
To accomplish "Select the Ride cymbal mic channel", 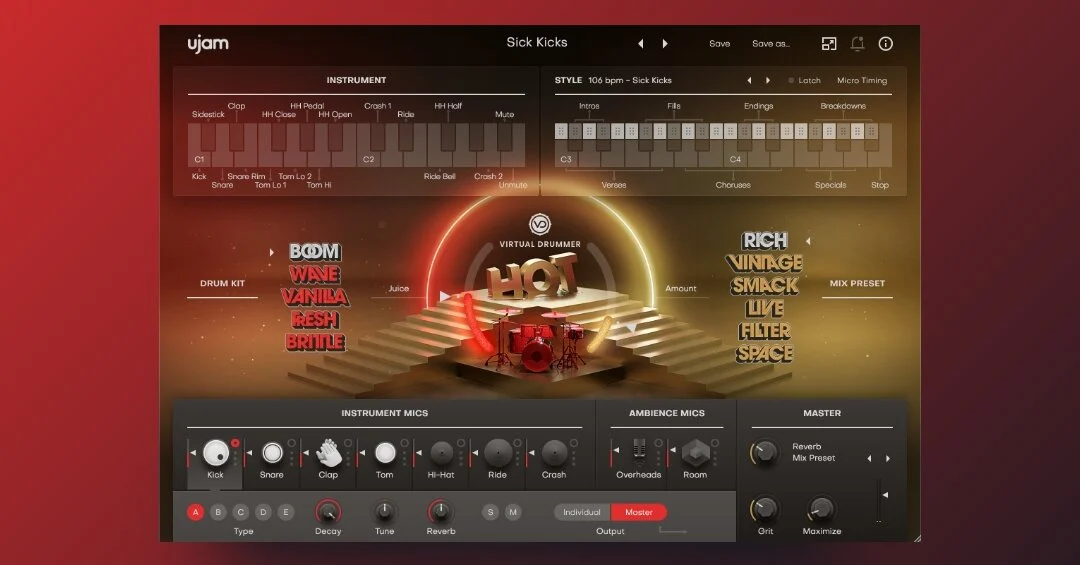I will coord(498,453).
